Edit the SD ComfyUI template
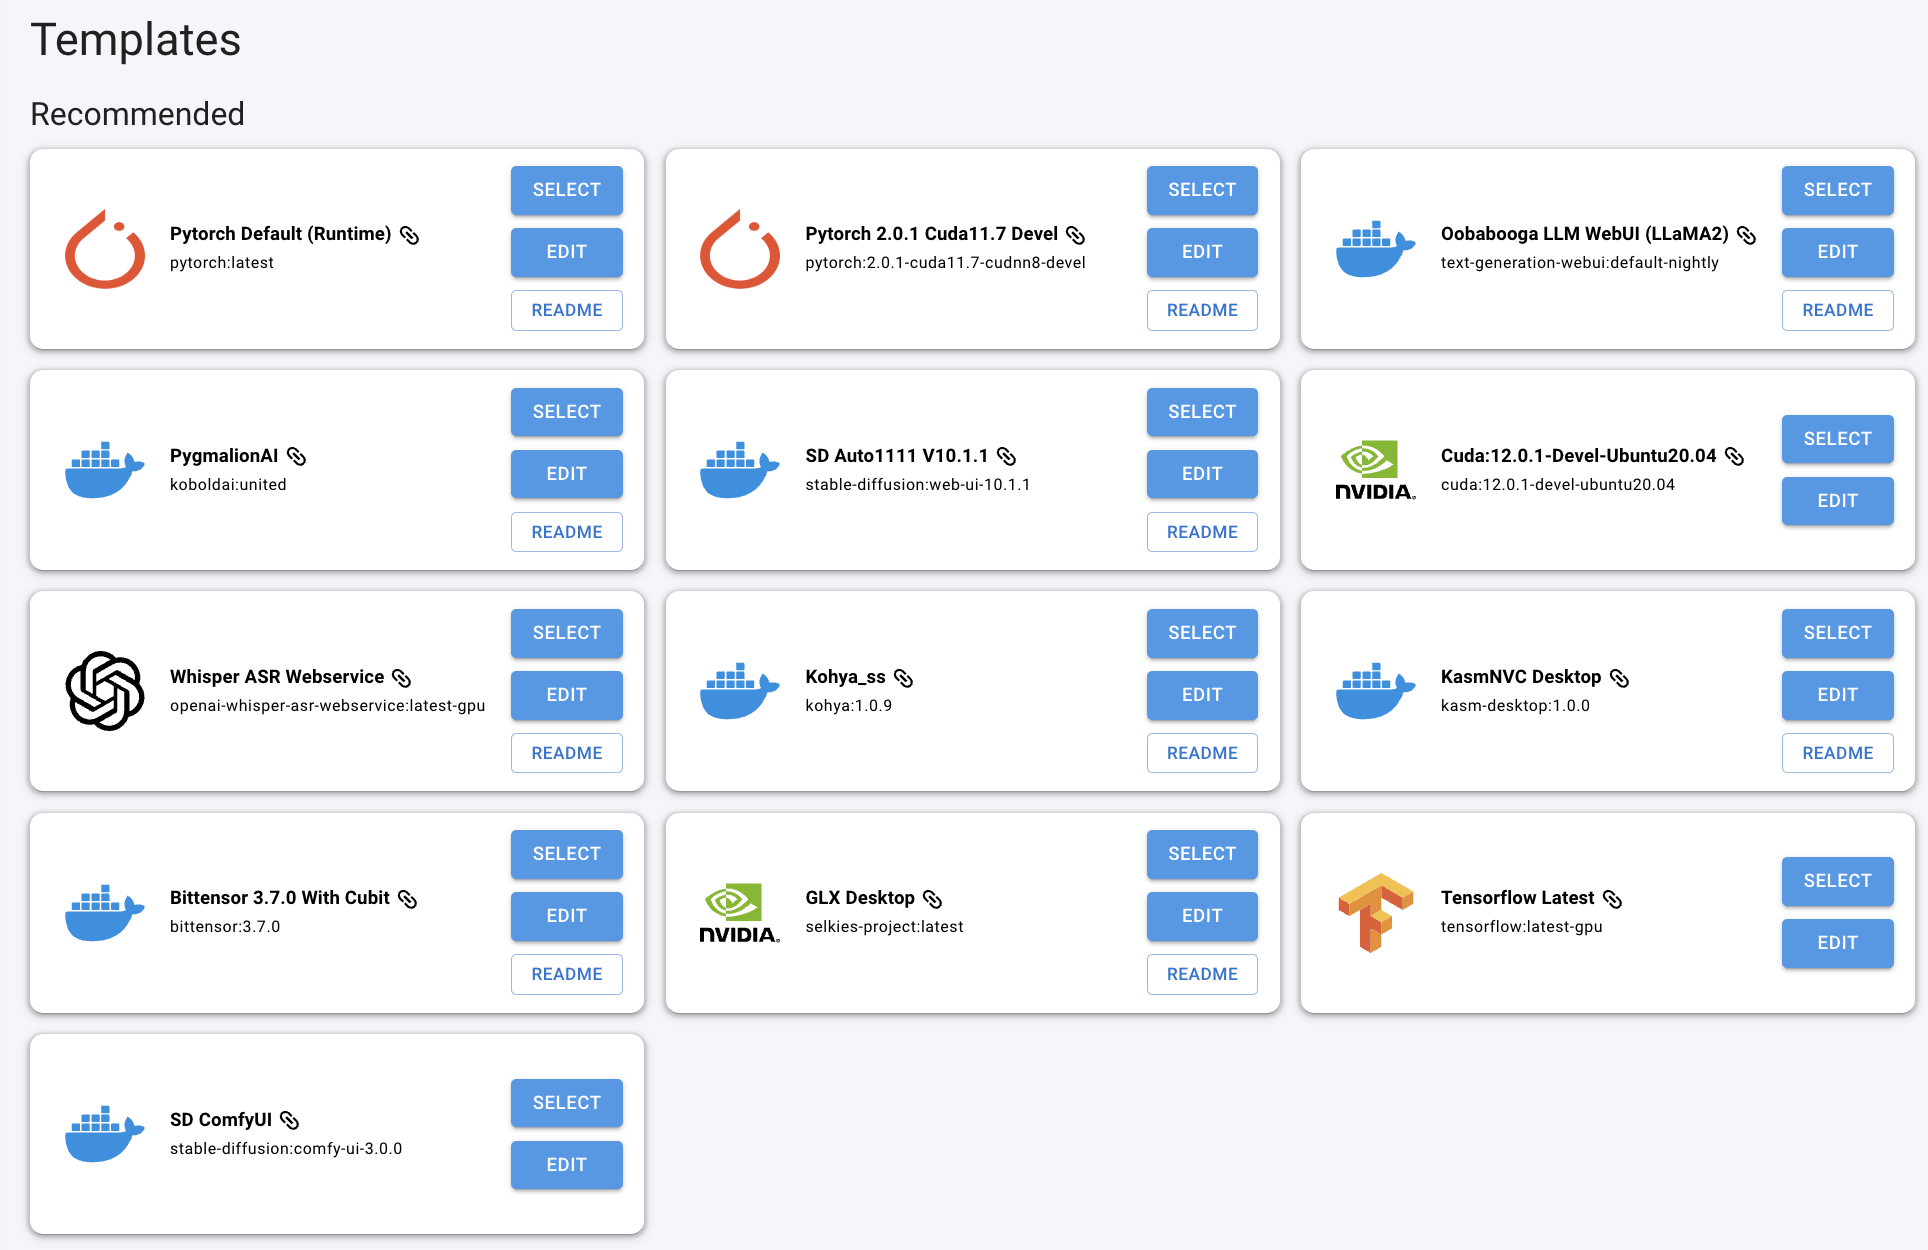Image resolution: width=1928 pixels, height=1250 pixels. coord(566,1165)
